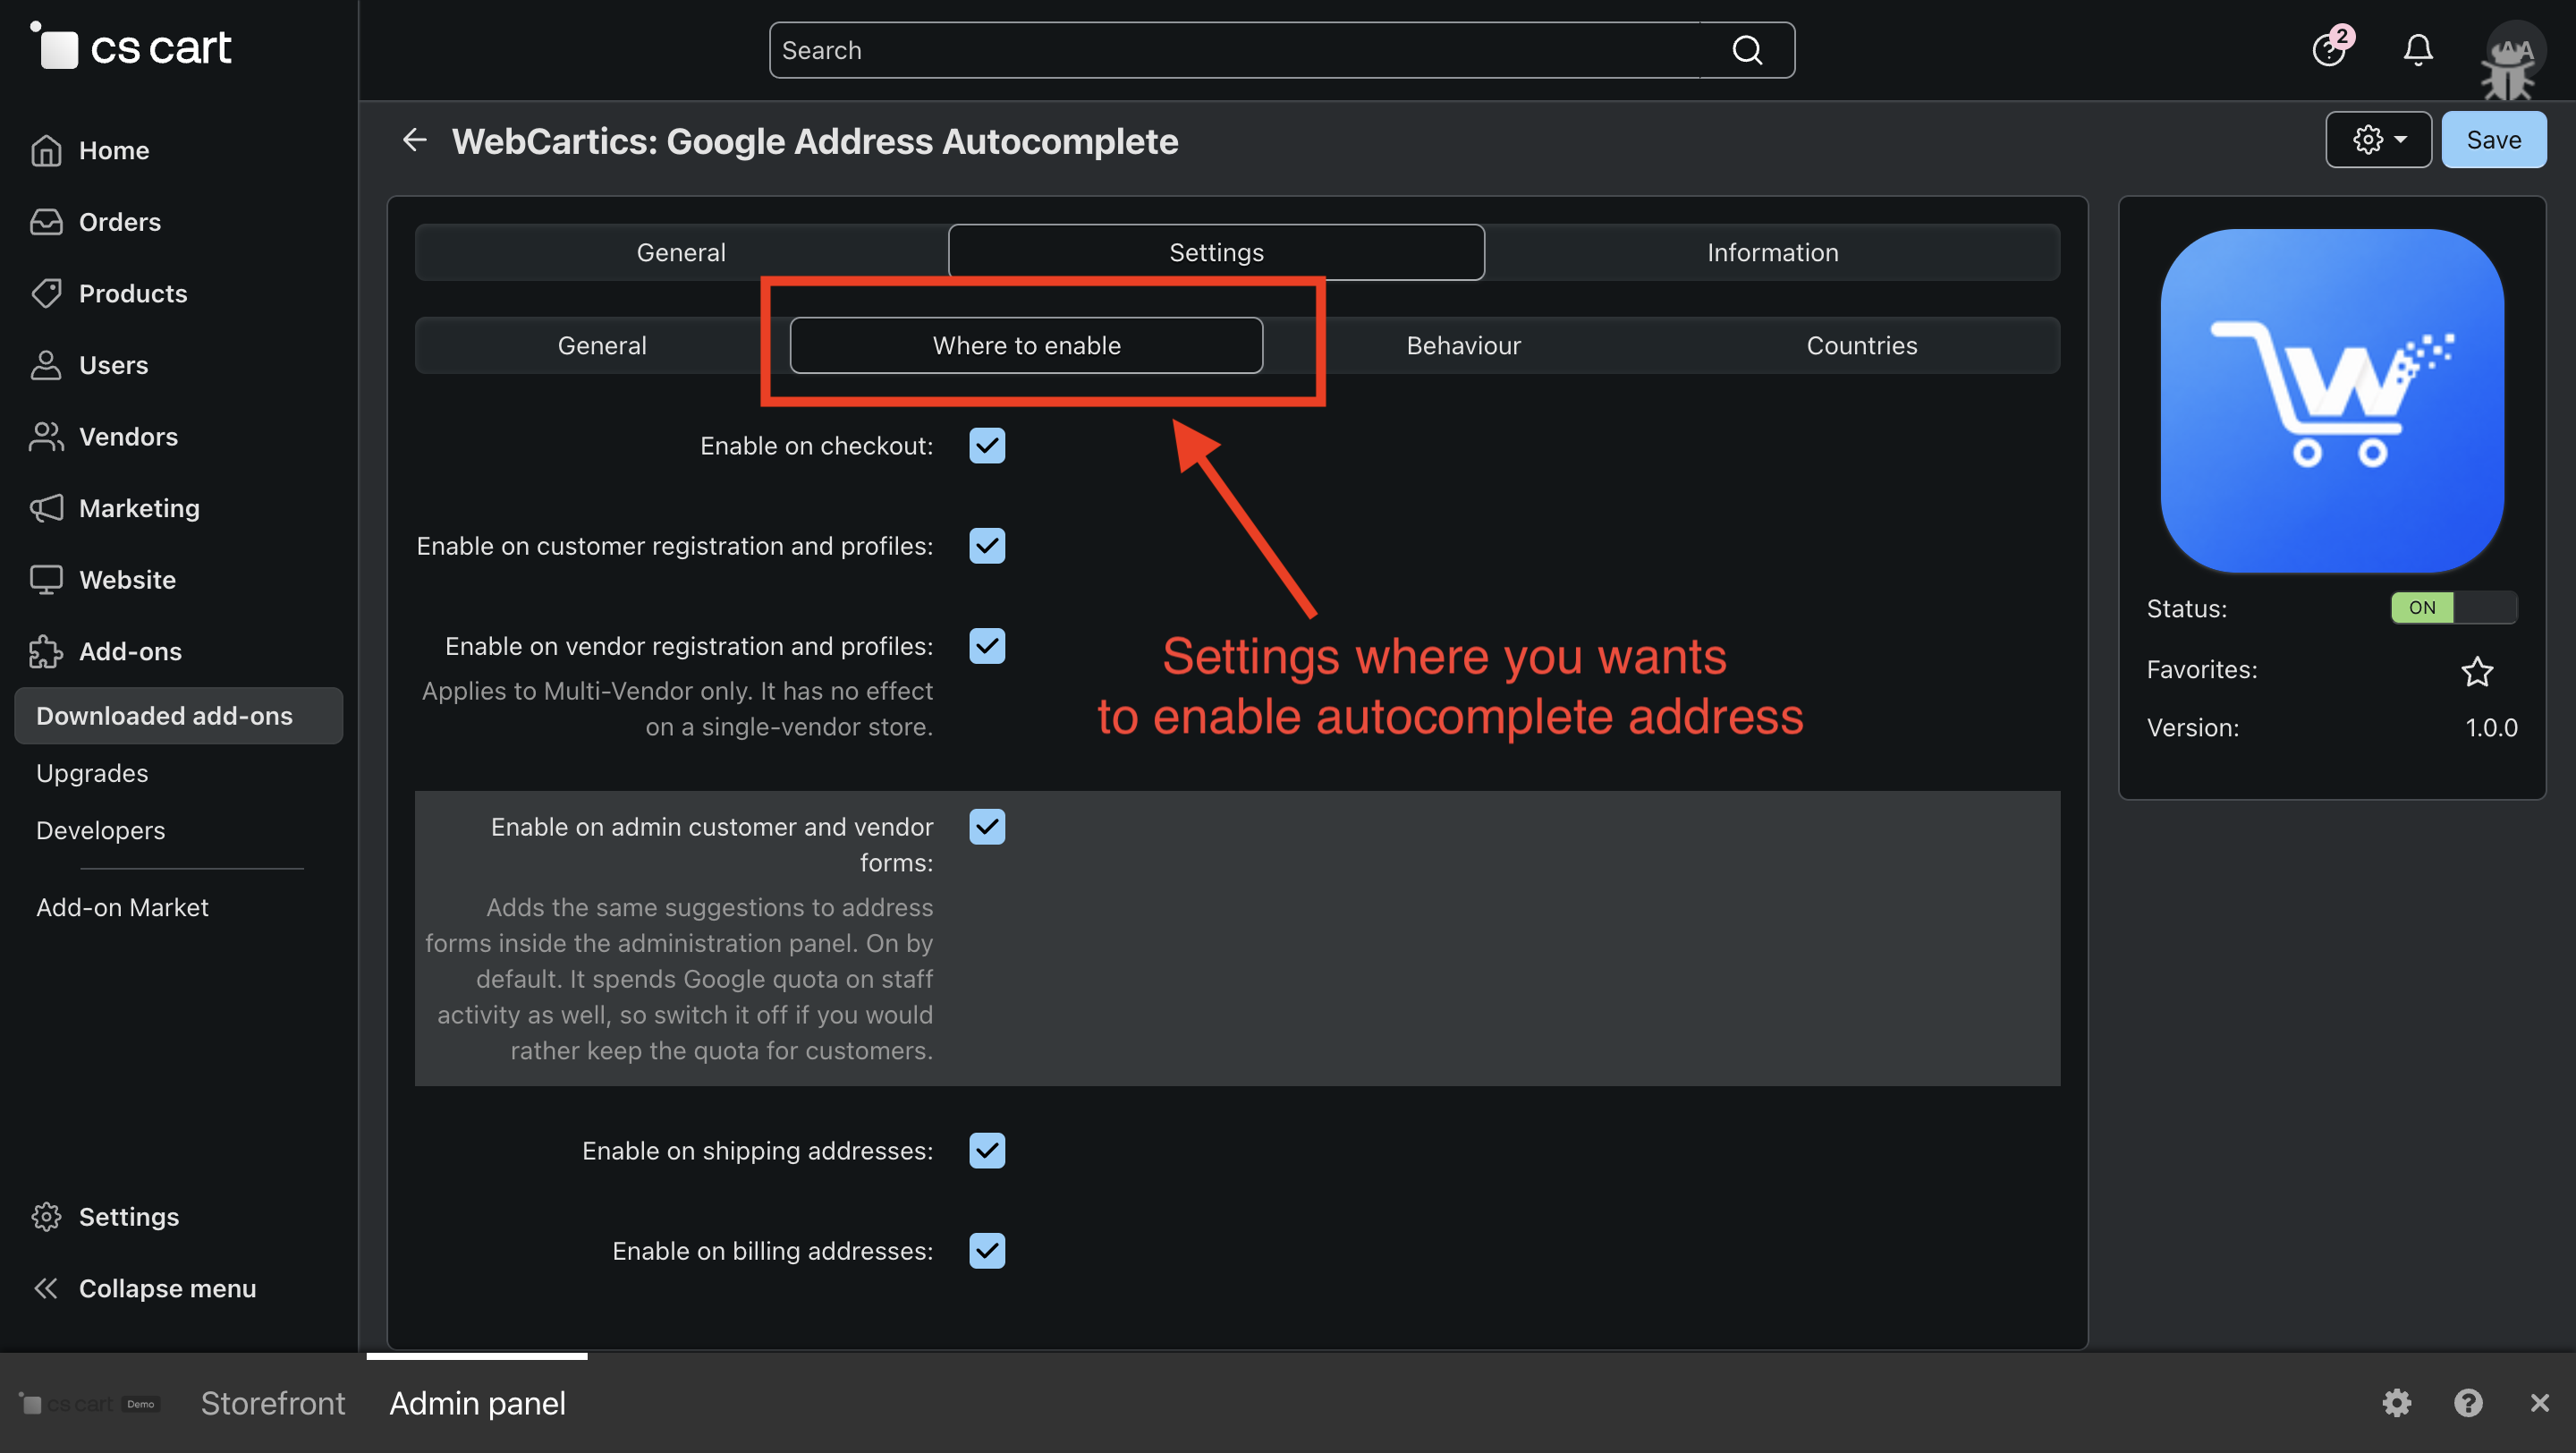
Task: Open Home from the sidebar
Action: (x=113, y=150)
